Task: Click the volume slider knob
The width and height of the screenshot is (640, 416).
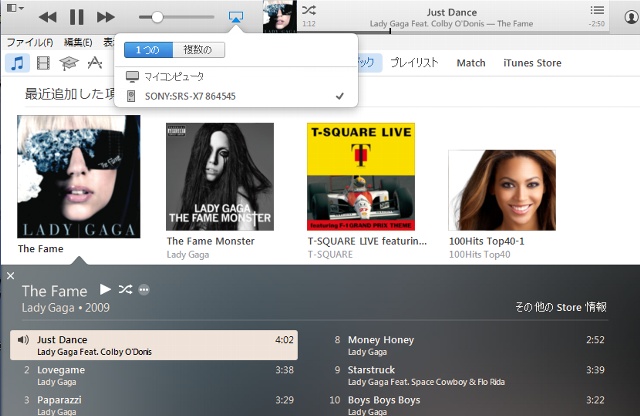Action: 157,17
